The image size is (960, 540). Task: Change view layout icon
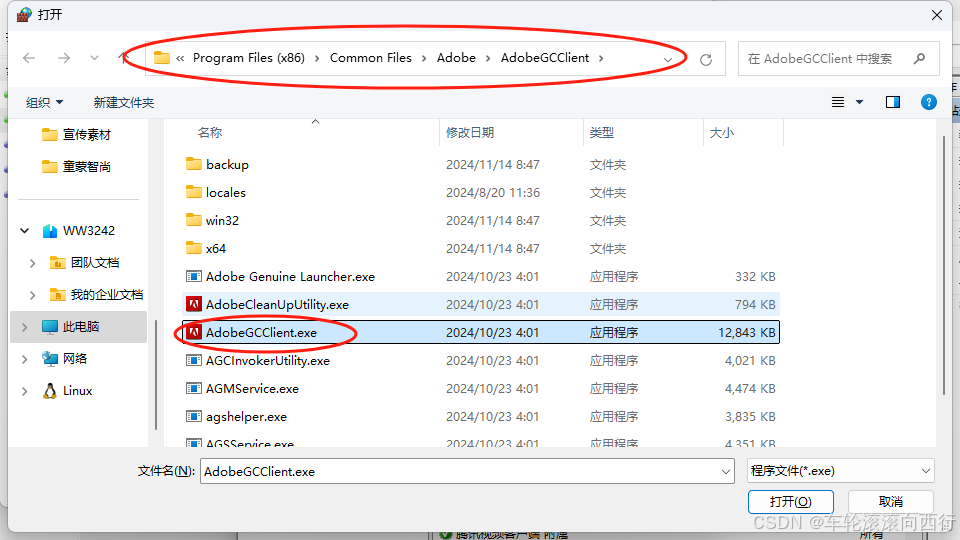click(x=838, y=102)
